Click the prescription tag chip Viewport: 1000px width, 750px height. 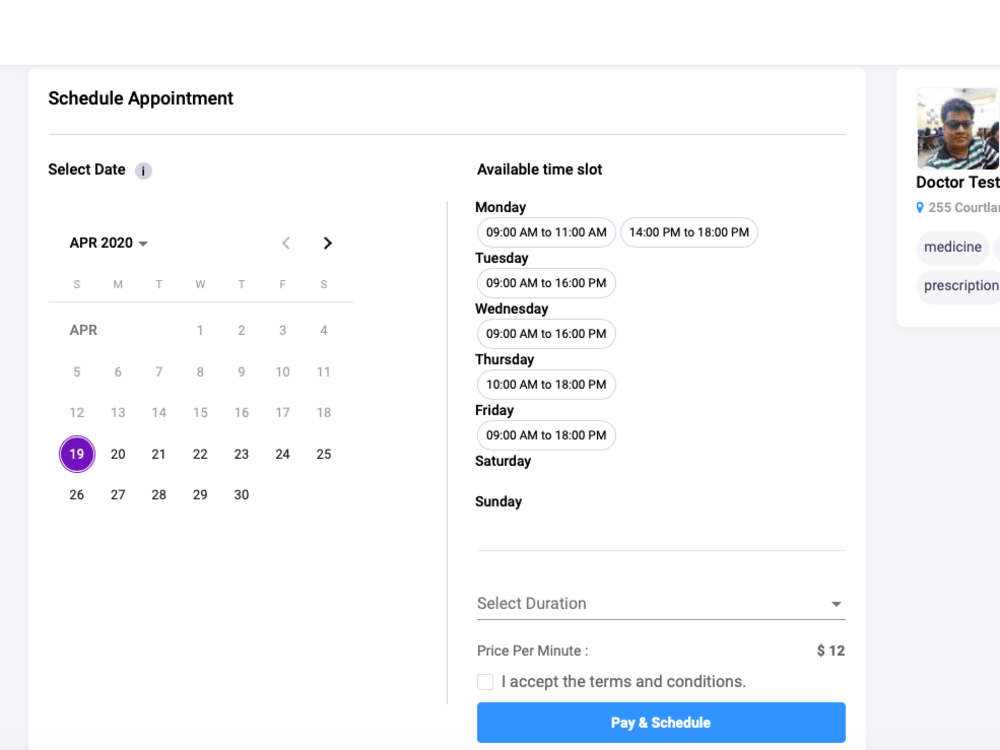960,286
